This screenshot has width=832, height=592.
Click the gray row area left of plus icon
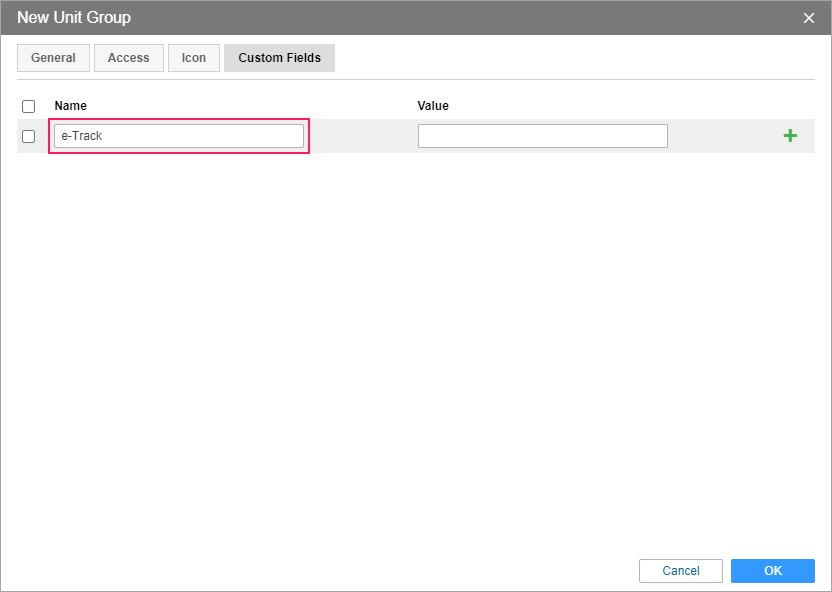pyautogui.click(x=724, y=136)
